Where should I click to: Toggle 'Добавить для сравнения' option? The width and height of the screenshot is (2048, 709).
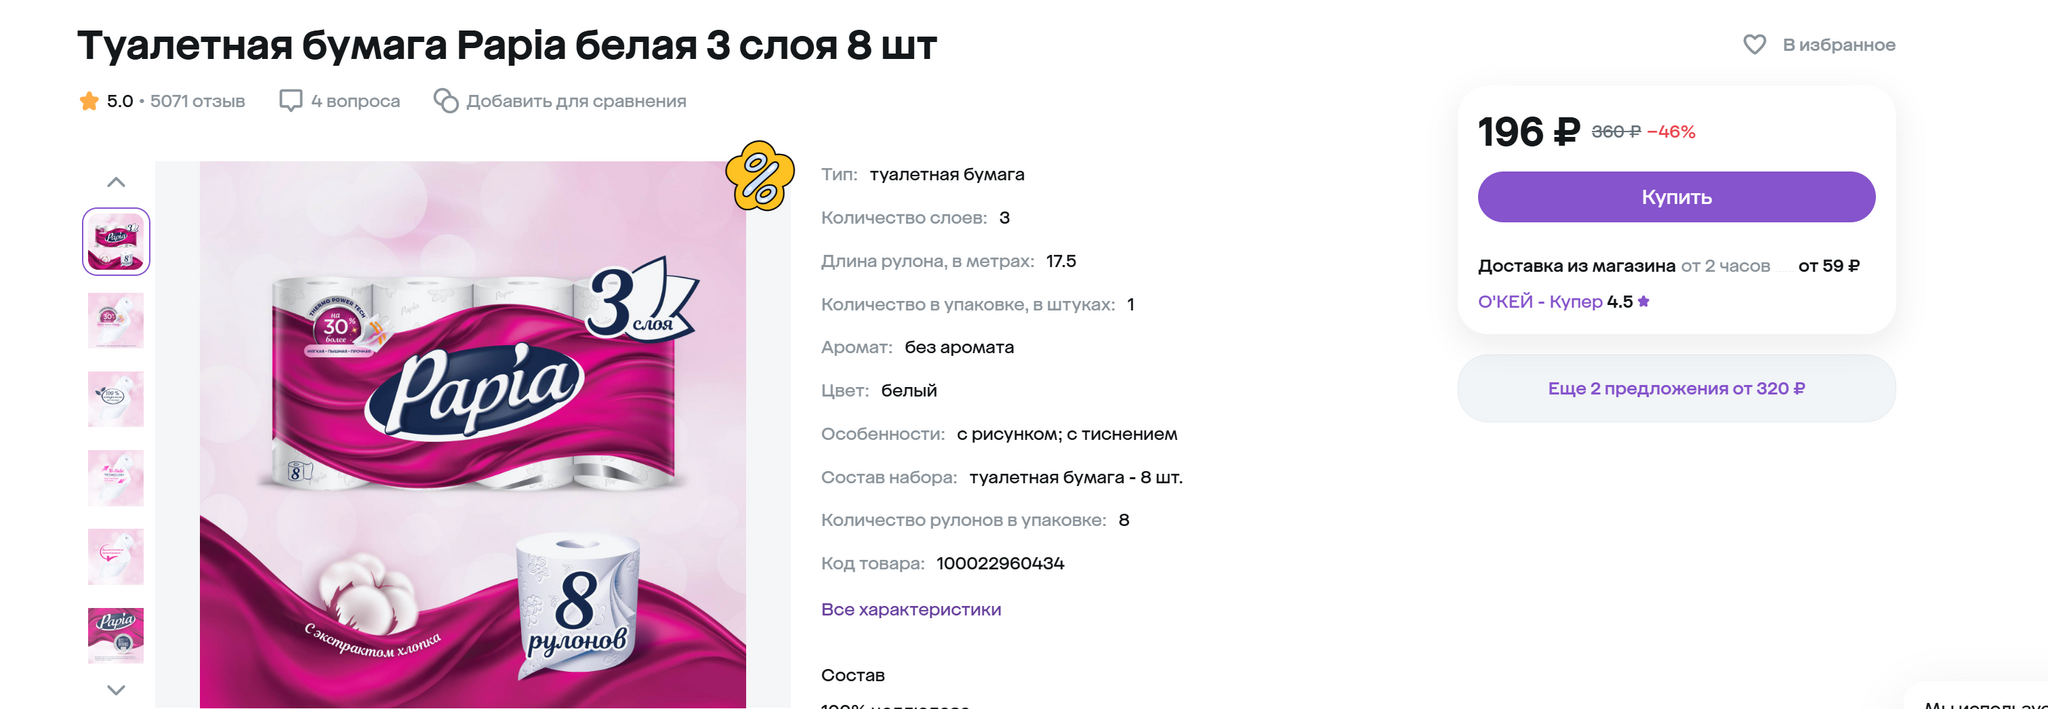pyautogui.click(x=576, y=101)
